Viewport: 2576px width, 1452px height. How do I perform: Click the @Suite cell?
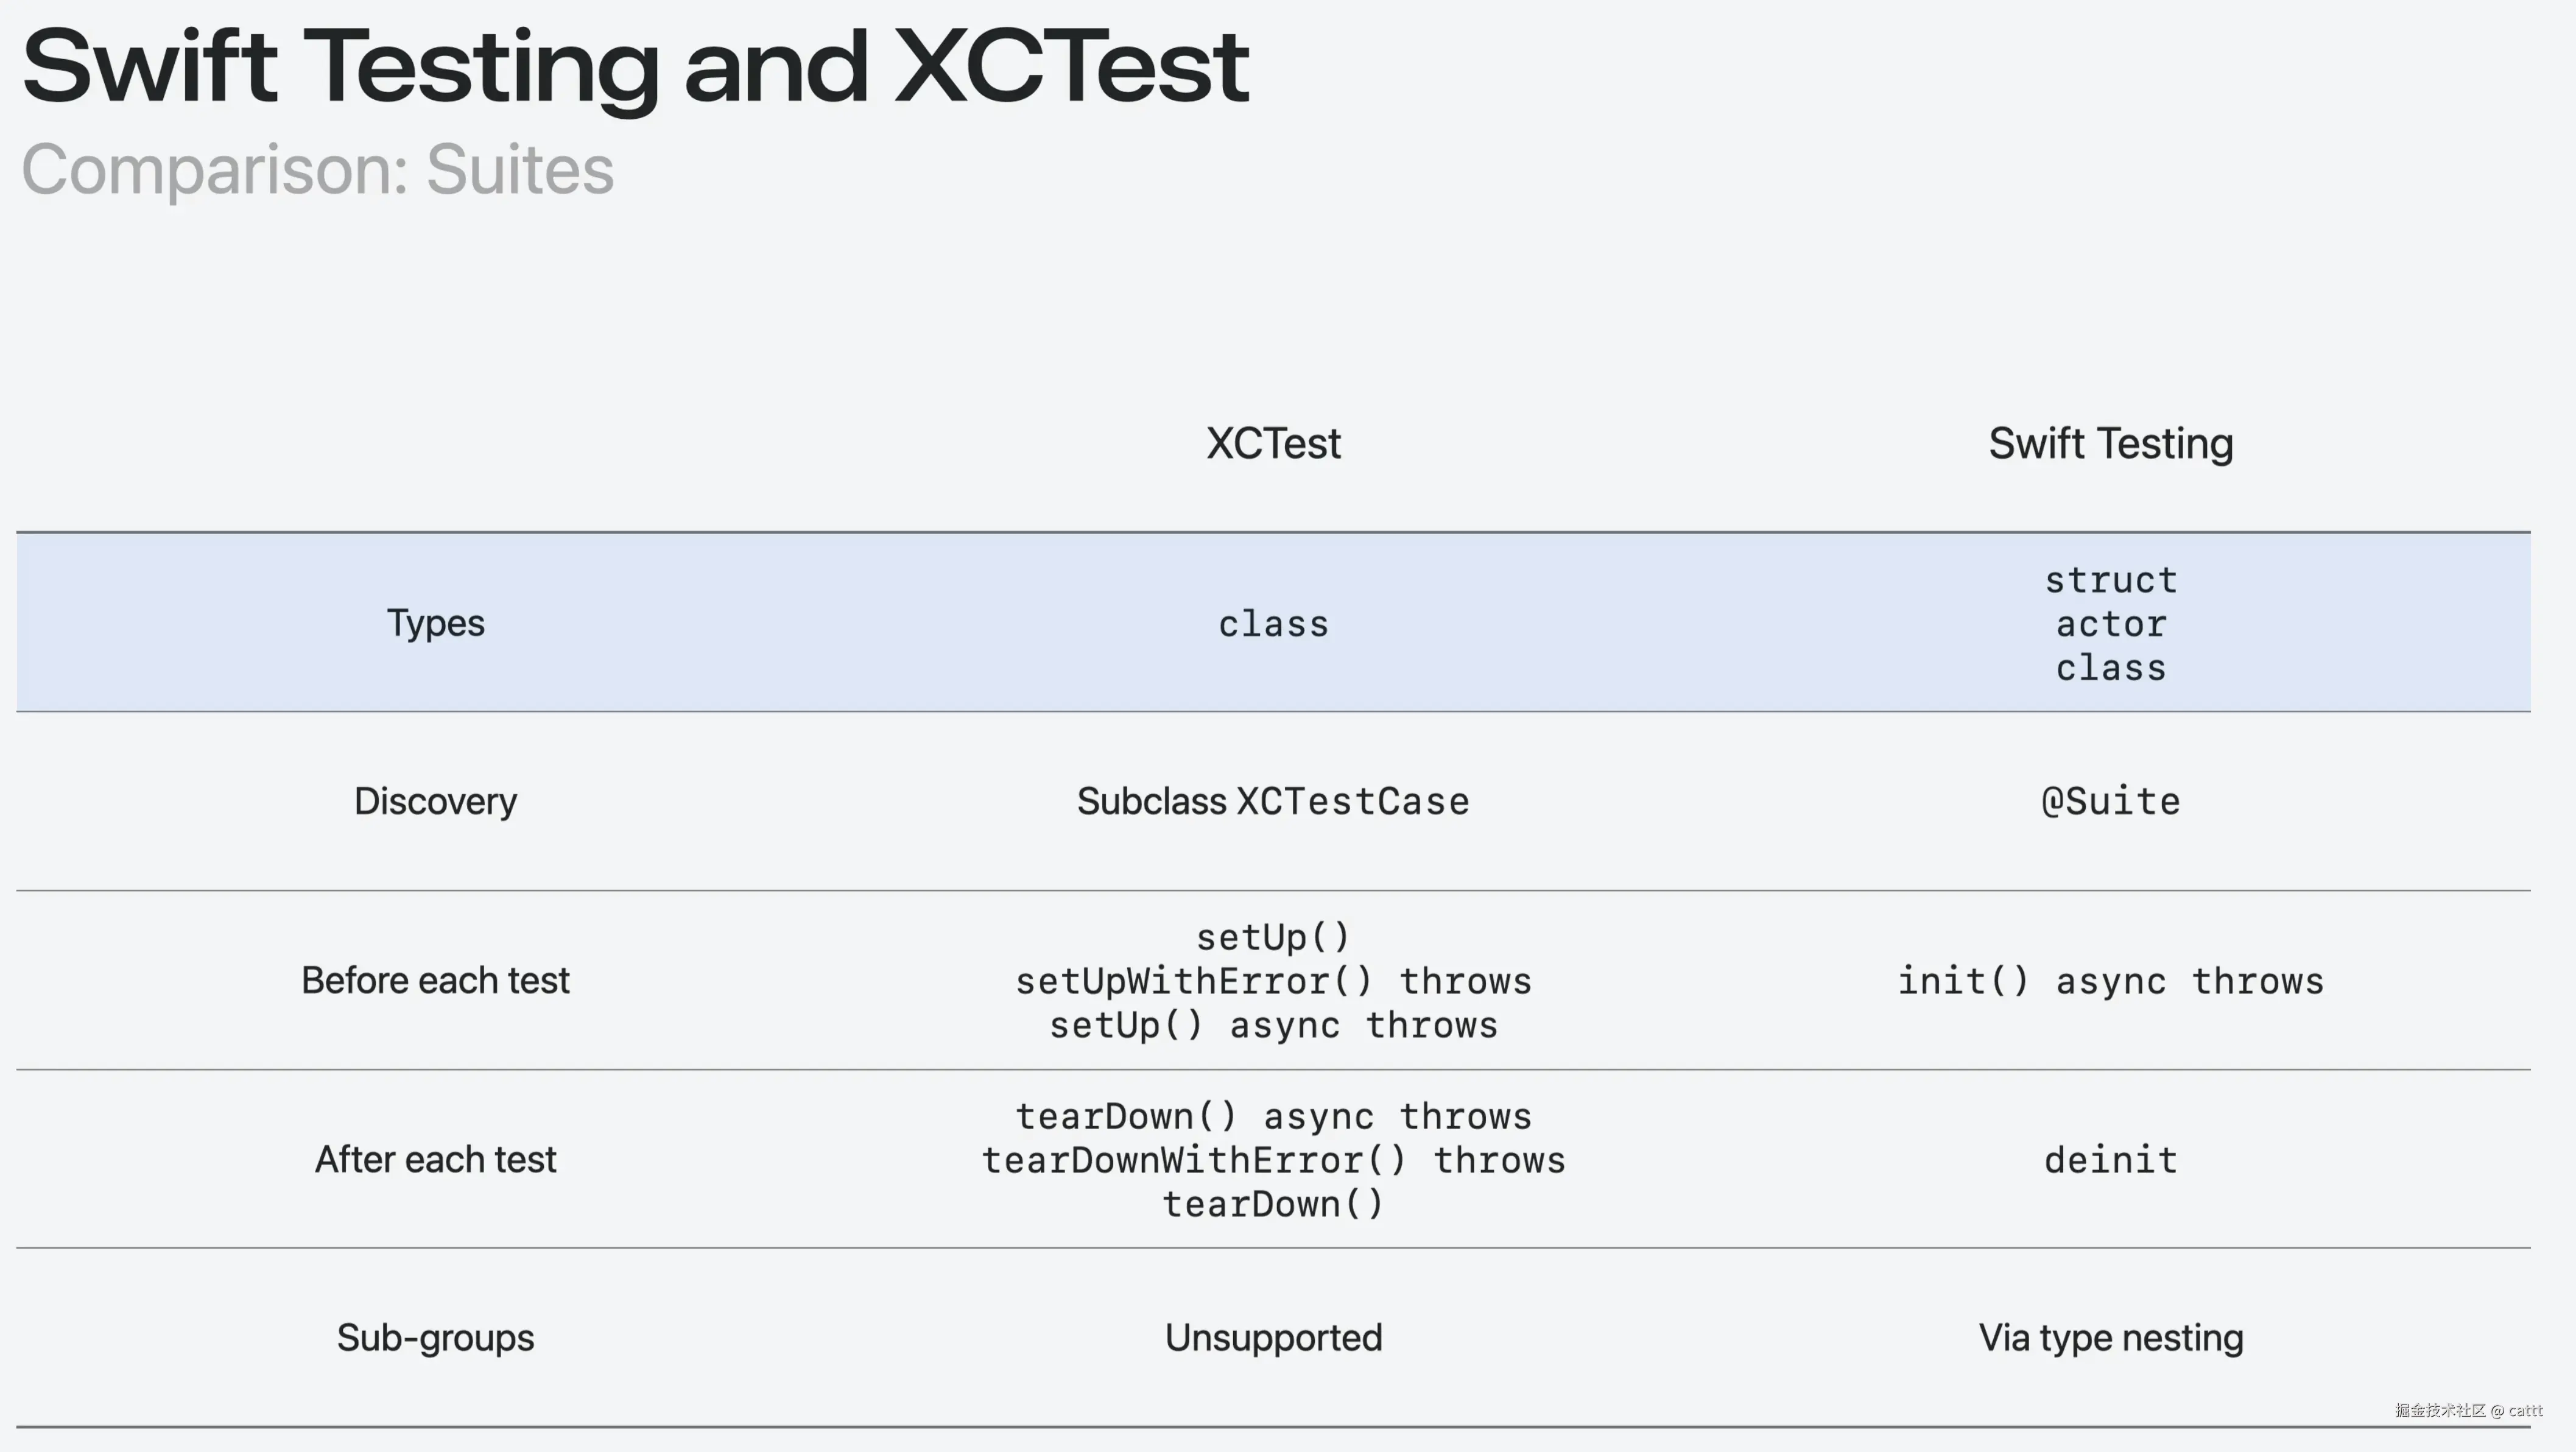click(2110, 801)
